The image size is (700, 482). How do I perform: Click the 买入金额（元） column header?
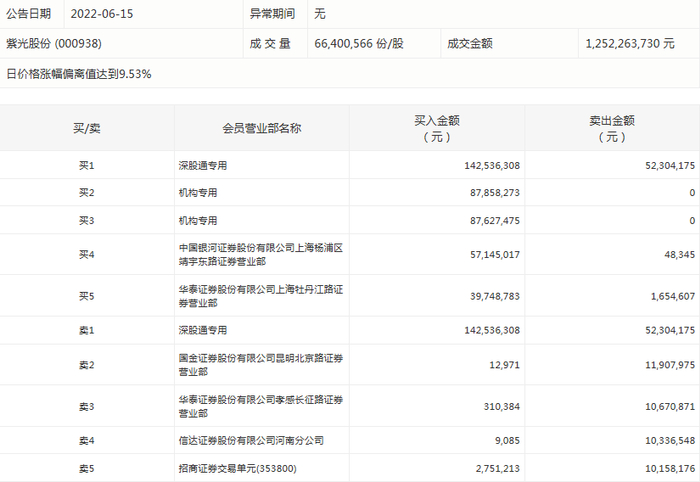(437, 129)
